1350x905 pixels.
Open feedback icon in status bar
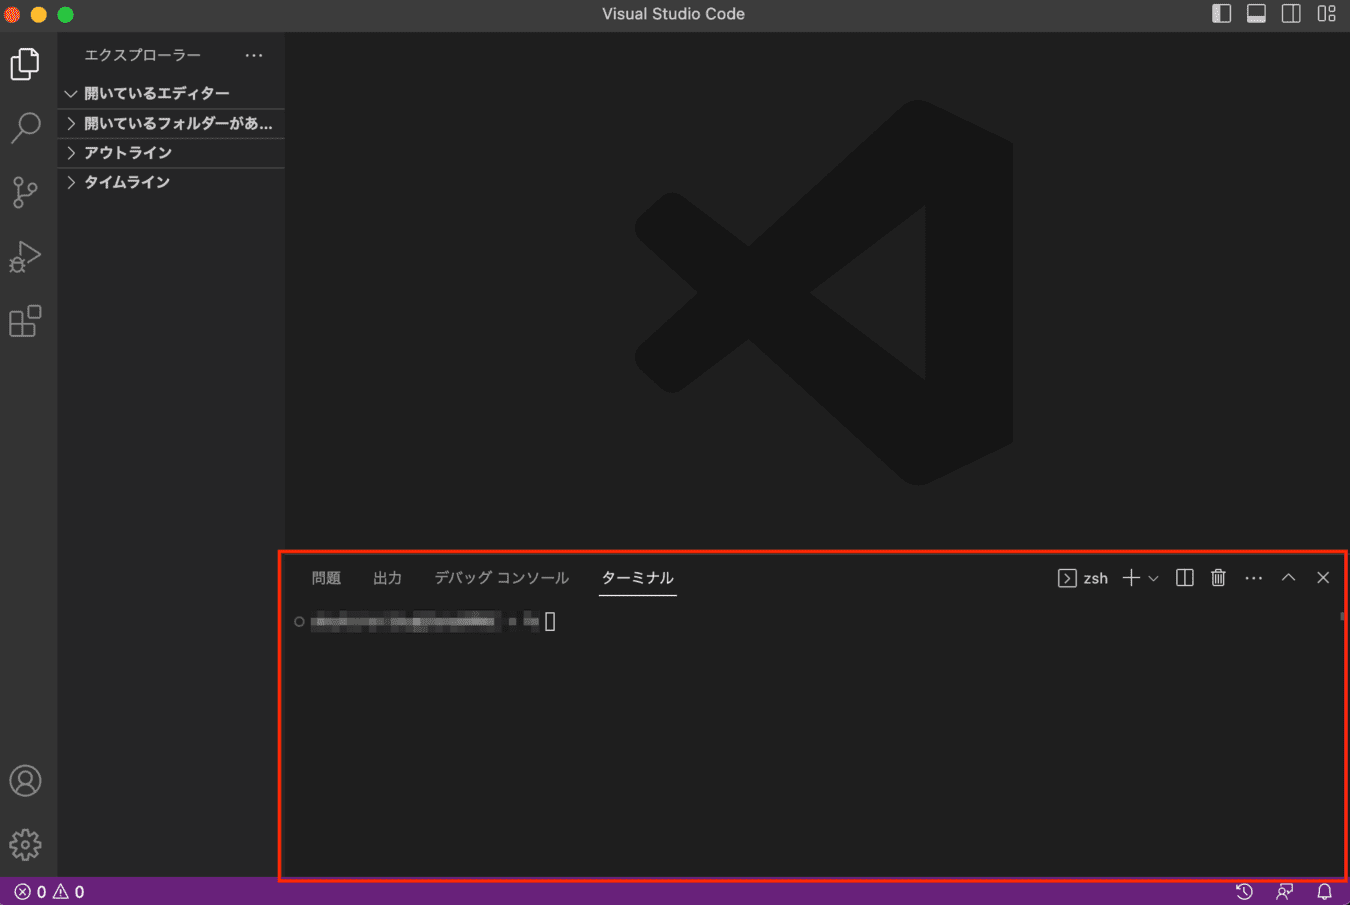click(1285, 892)
